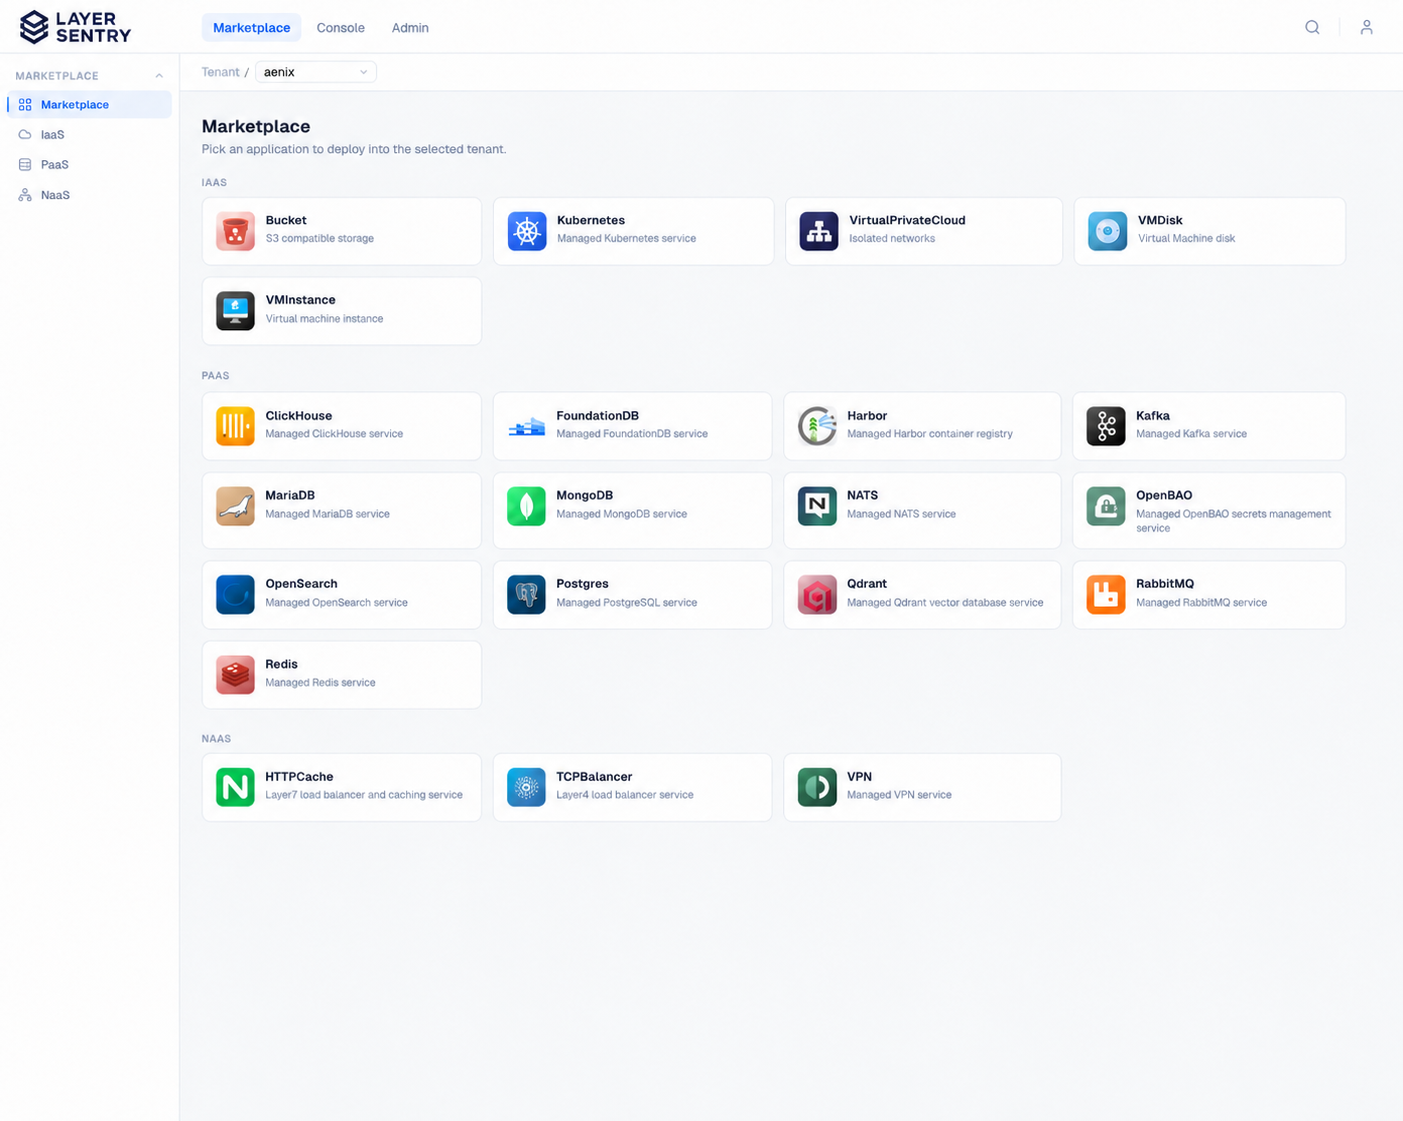The width and height of the screenshot is (1403, 1121).
Task: Click the VirtualPrivateCloud network icon
Action: pyautogui.click(x=819, y=231)
